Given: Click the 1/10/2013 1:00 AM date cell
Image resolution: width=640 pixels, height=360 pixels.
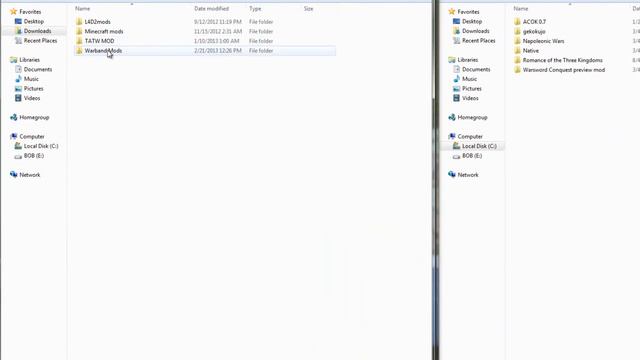Looking at the screenshot, I should click(x=217, y=41).
